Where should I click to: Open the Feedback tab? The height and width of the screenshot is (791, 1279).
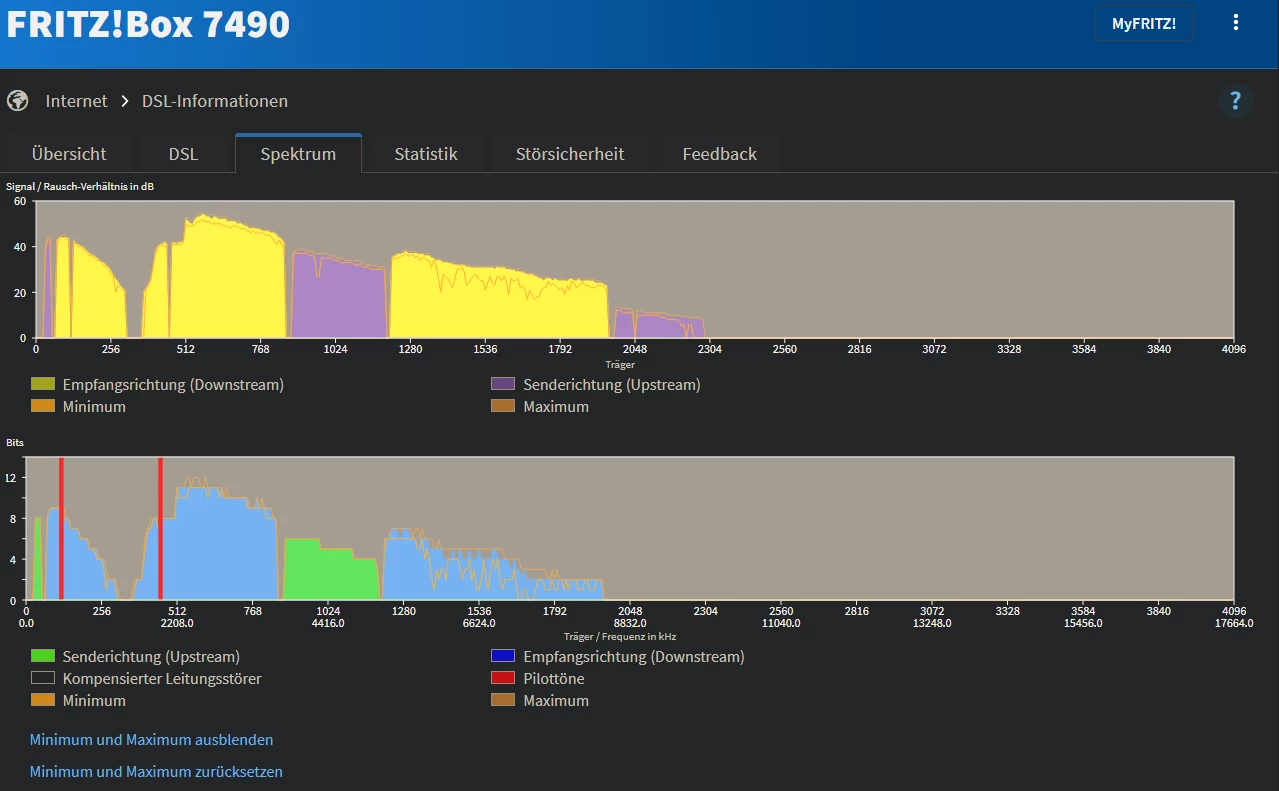[719, 154]
